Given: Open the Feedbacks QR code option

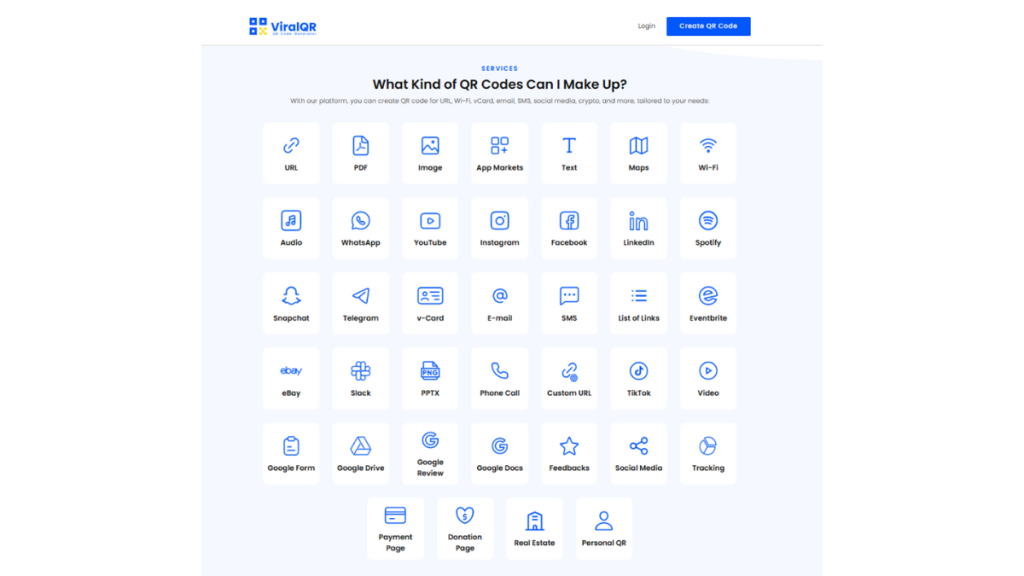Looking at the screenshot, I should tap(569, 454).
